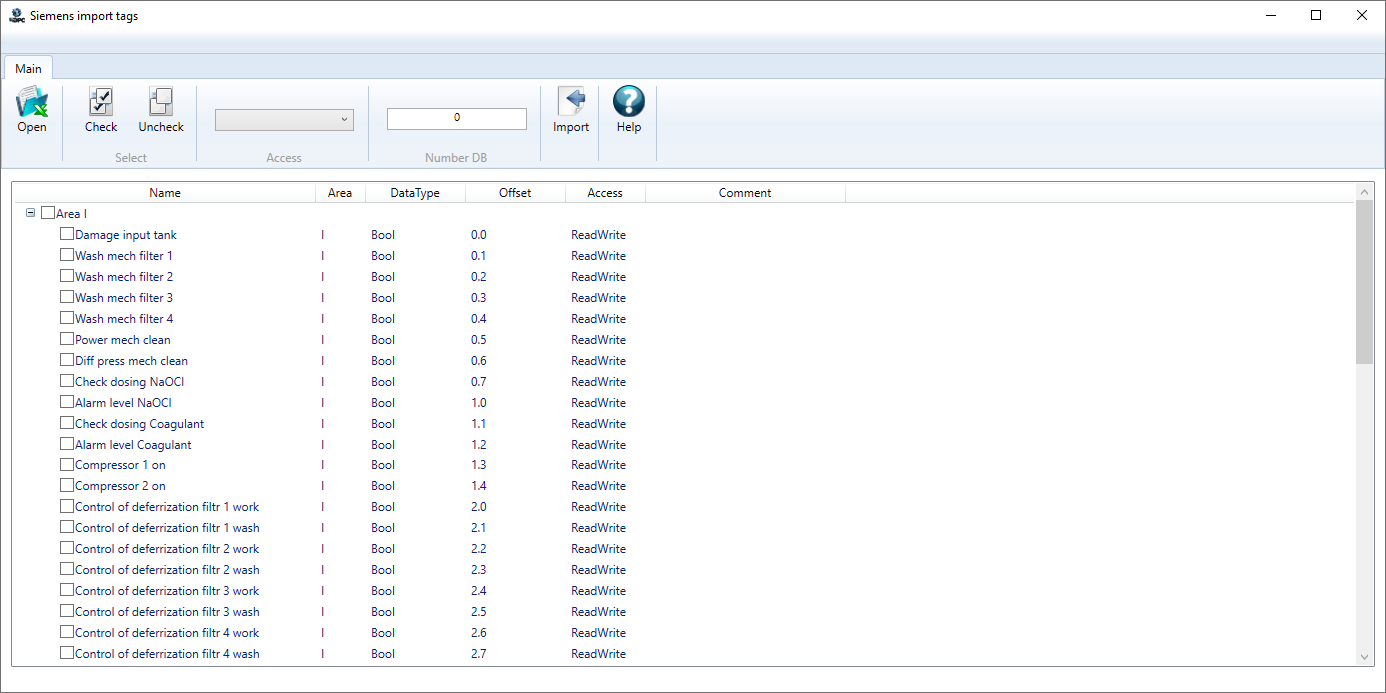Click the Number DB input field
The width and height of the screenshot is (1386, 693).
[457, 118]
